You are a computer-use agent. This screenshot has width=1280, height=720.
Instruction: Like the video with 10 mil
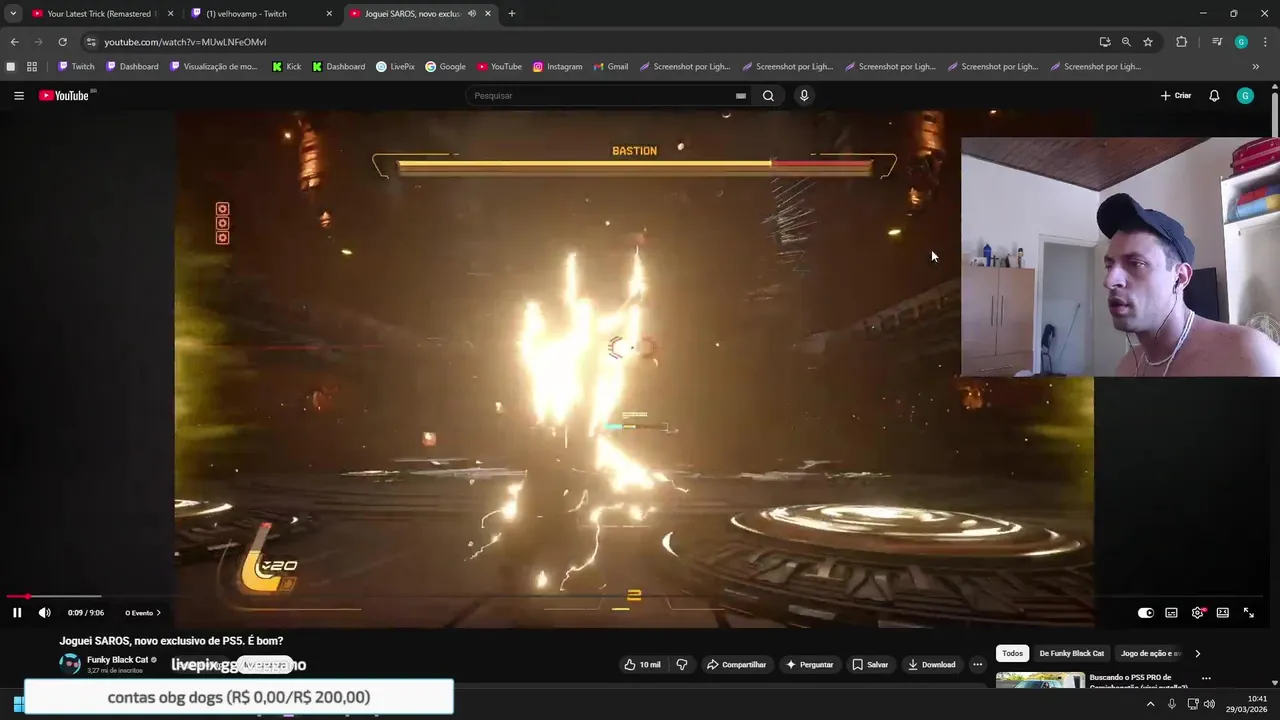pyautogui.click(x=641, y=664)
